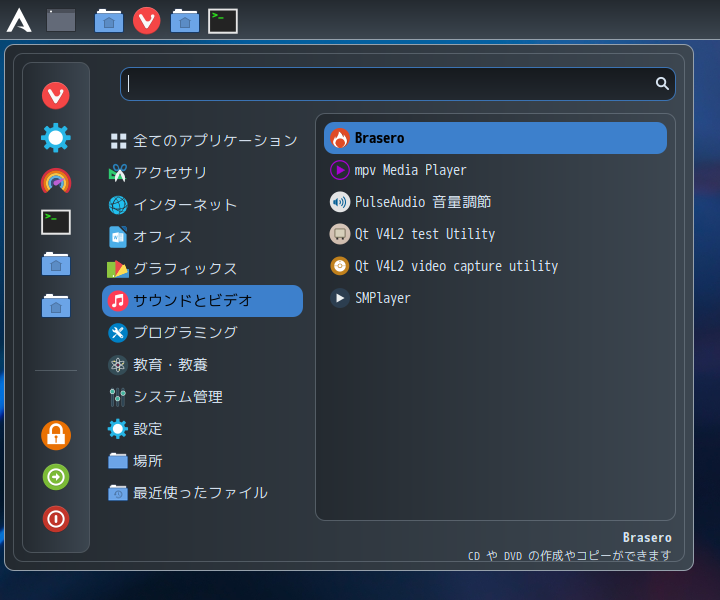Launch SMPlayer
The height and width of the screenshot is (600, 720).
coord(495,298)
